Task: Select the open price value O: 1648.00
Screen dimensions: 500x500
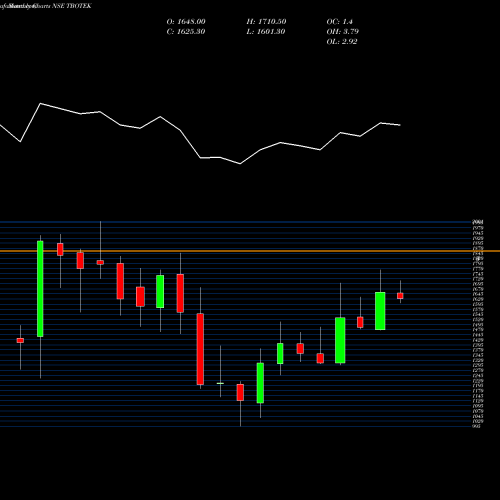Action: pos(186,21)
